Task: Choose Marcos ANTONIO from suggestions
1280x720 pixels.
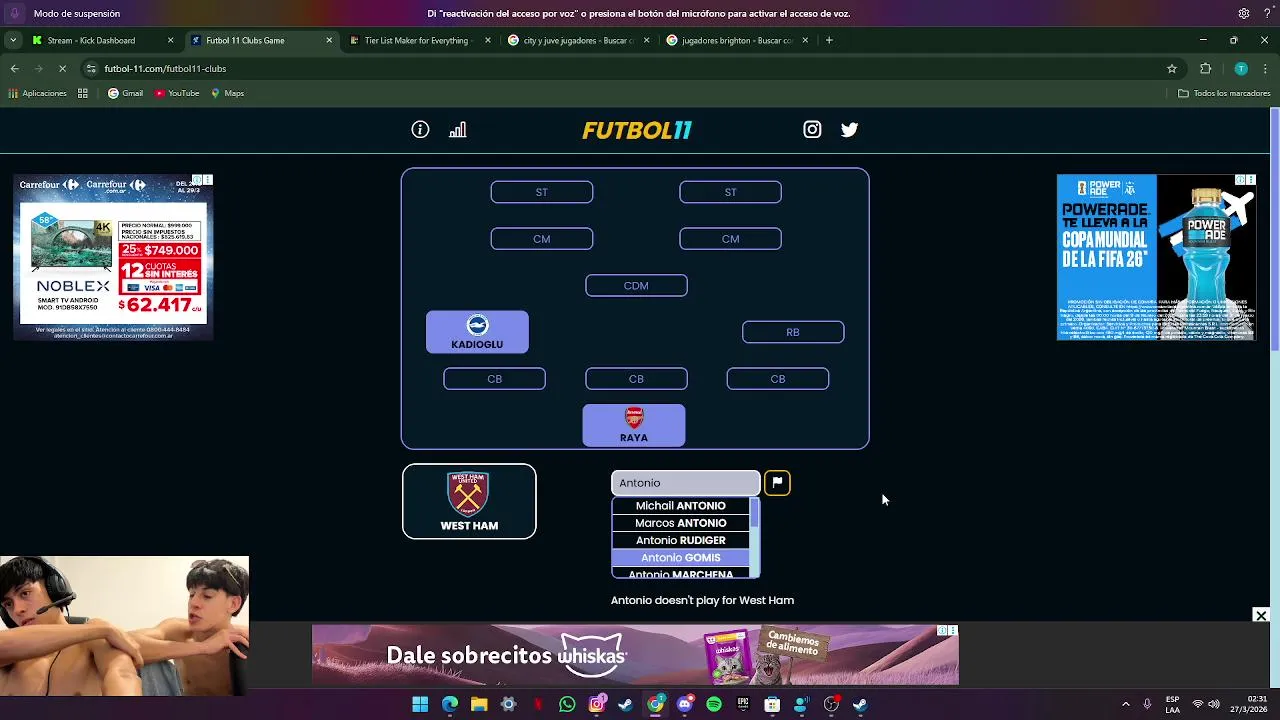Action: click(x=681, y=523)
